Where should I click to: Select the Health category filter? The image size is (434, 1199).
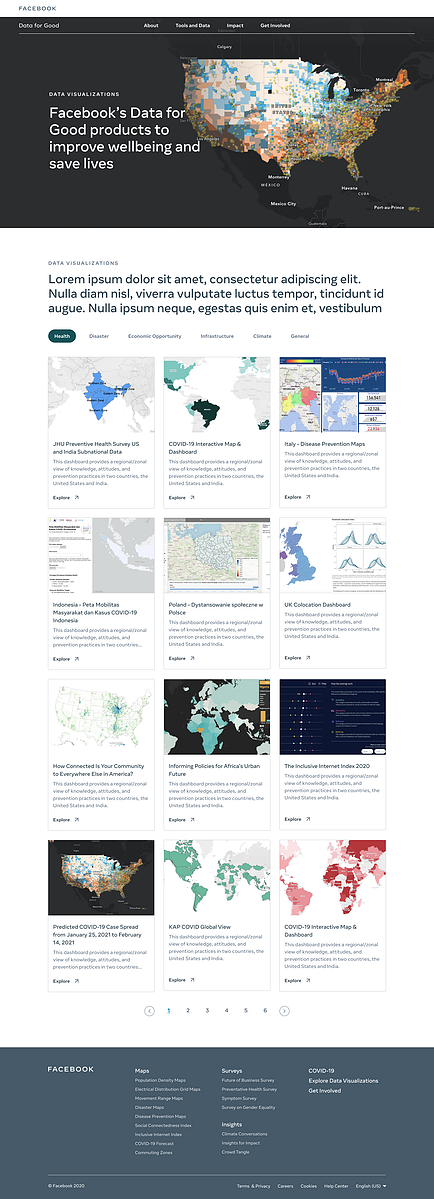pos(62,336)
